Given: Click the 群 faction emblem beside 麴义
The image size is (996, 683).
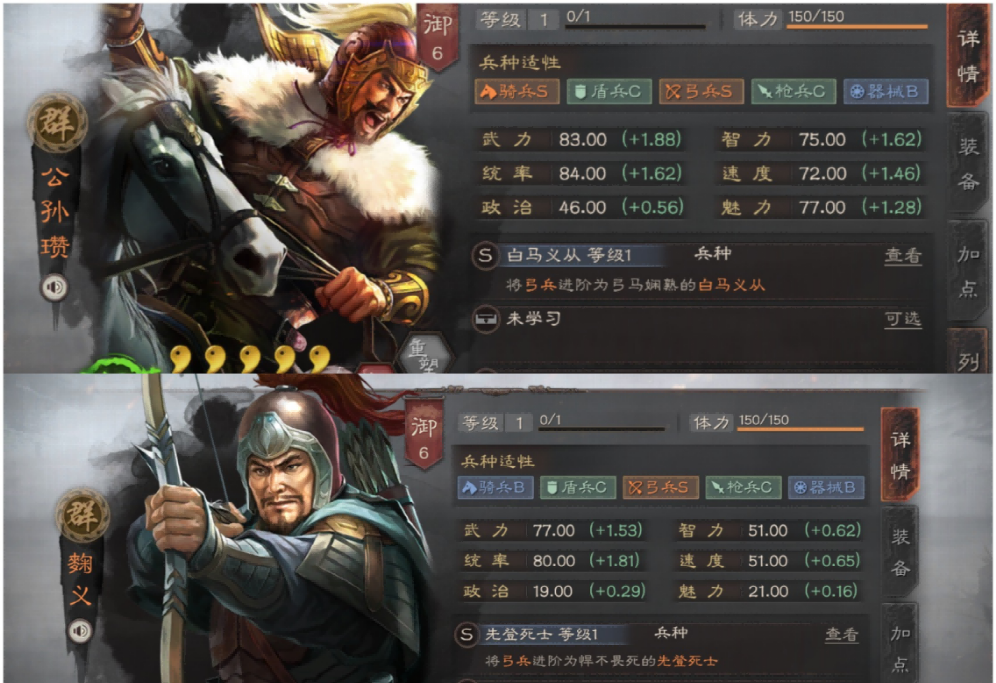Looking at the screenshot, I should coord(83,515).
